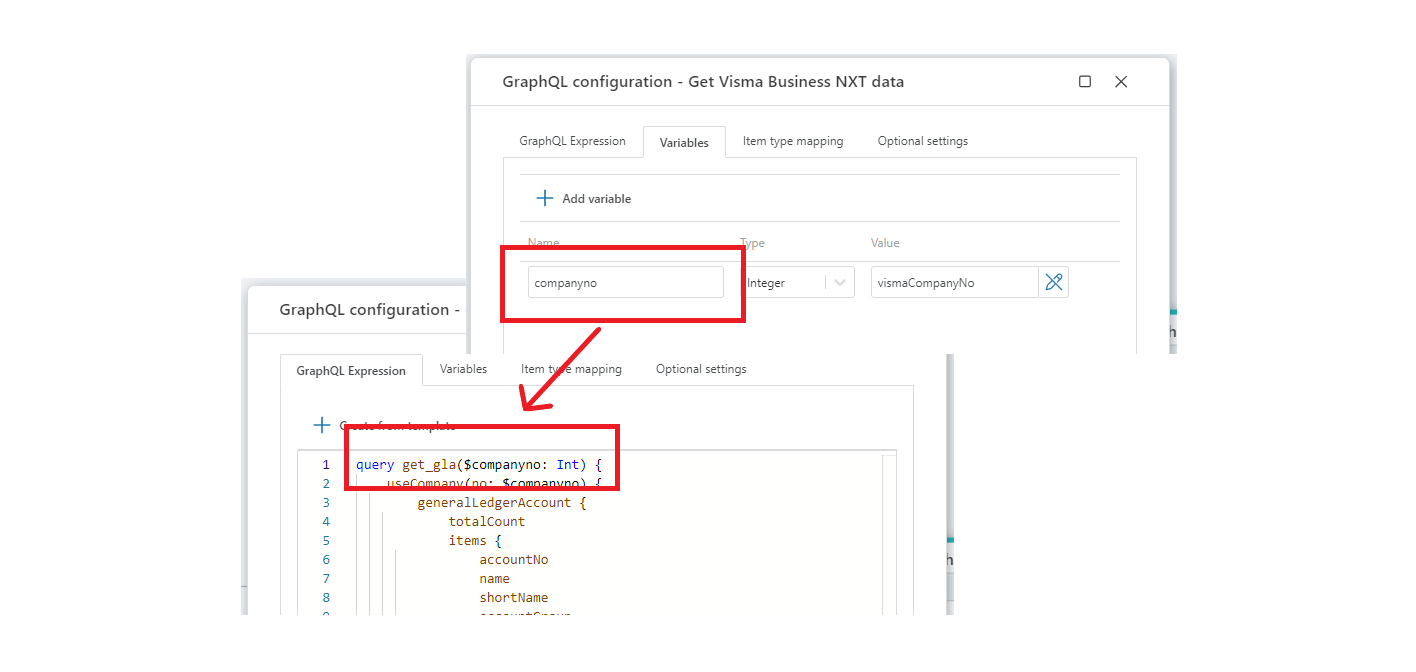Screen dimensions: 1416x672
Task: Open Item type mapping tab in lower dialog
Action: coord(571,369)
